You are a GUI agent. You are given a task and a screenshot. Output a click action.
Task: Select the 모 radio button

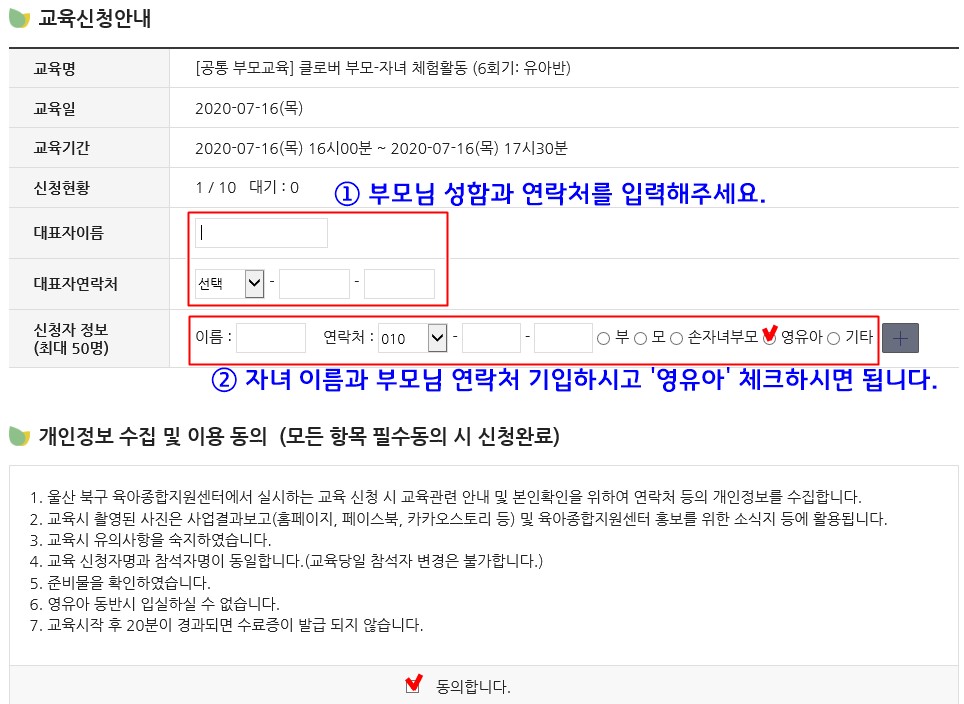coord(641,339)
